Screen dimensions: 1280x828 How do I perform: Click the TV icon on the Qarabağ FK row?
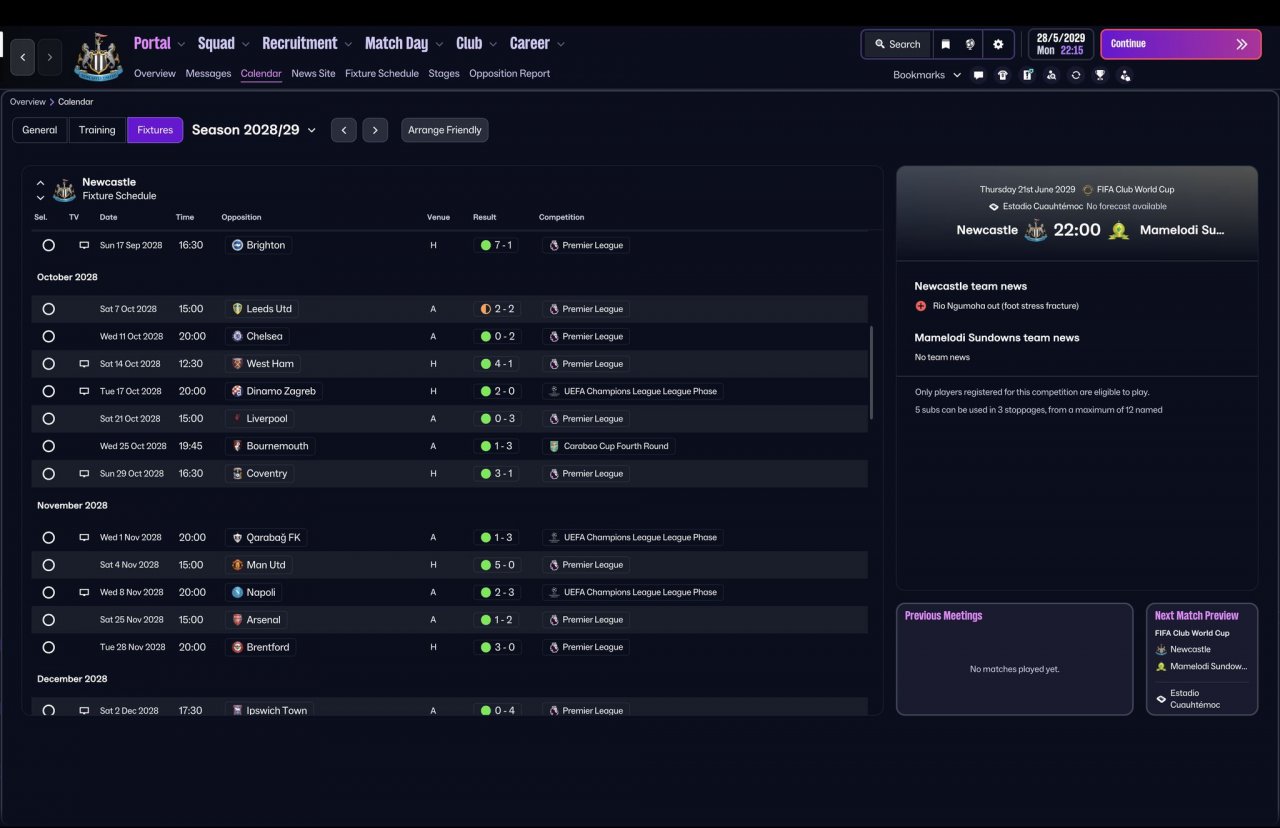coord(84,538)
